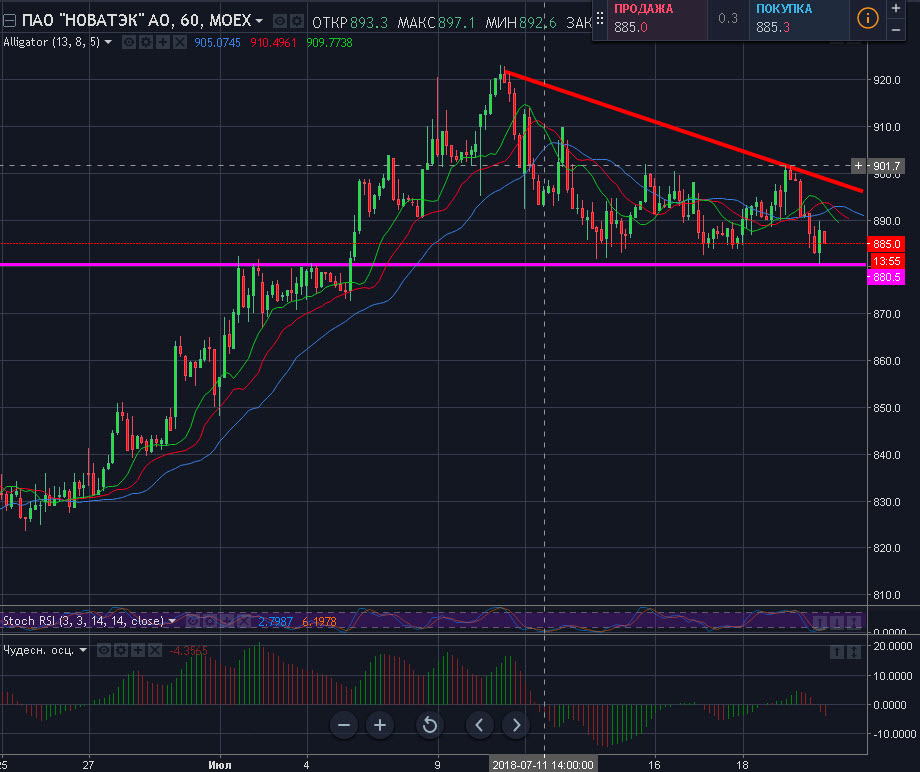Zoom out the chart with minus button
This screenshot has width=920, height=772.
(x=344, y=726)
